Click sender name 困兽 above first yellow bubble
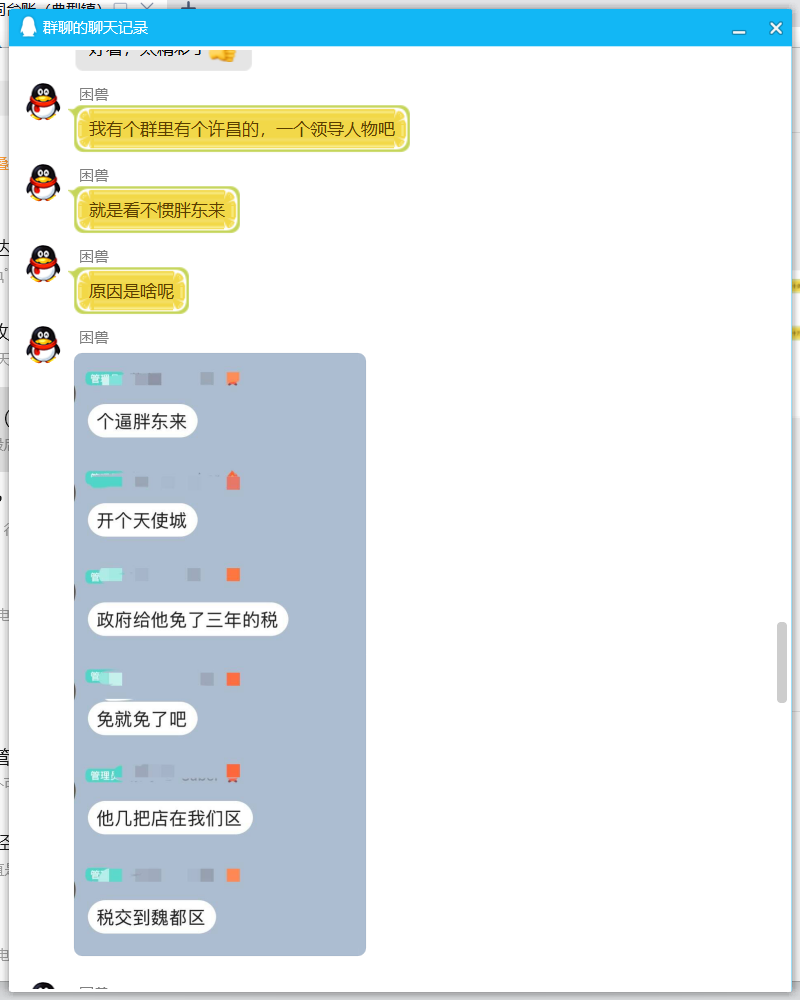This screenshot has height=1000, width=800. (x=94, y=94)
